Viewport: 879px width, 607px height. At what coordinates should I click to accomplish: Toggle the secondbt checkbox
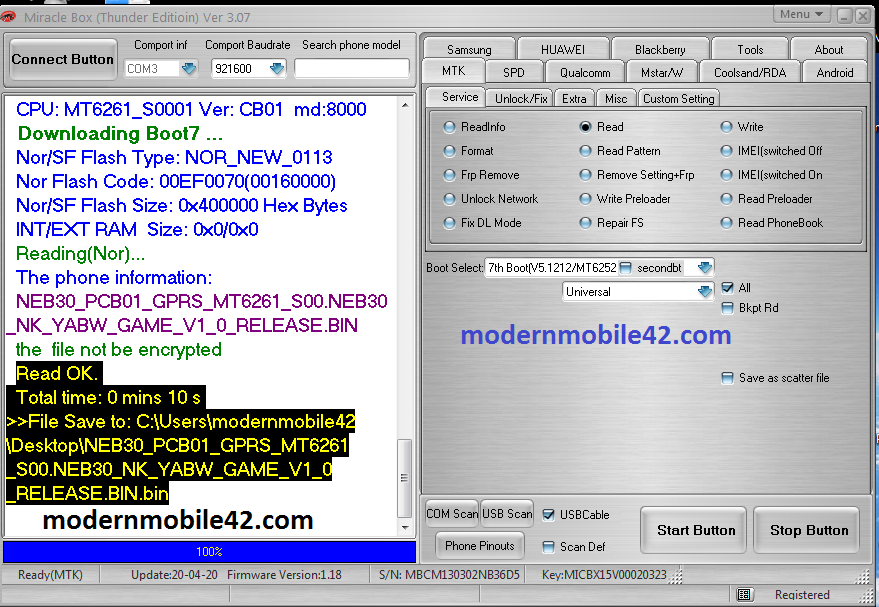(x=626, y=268)
